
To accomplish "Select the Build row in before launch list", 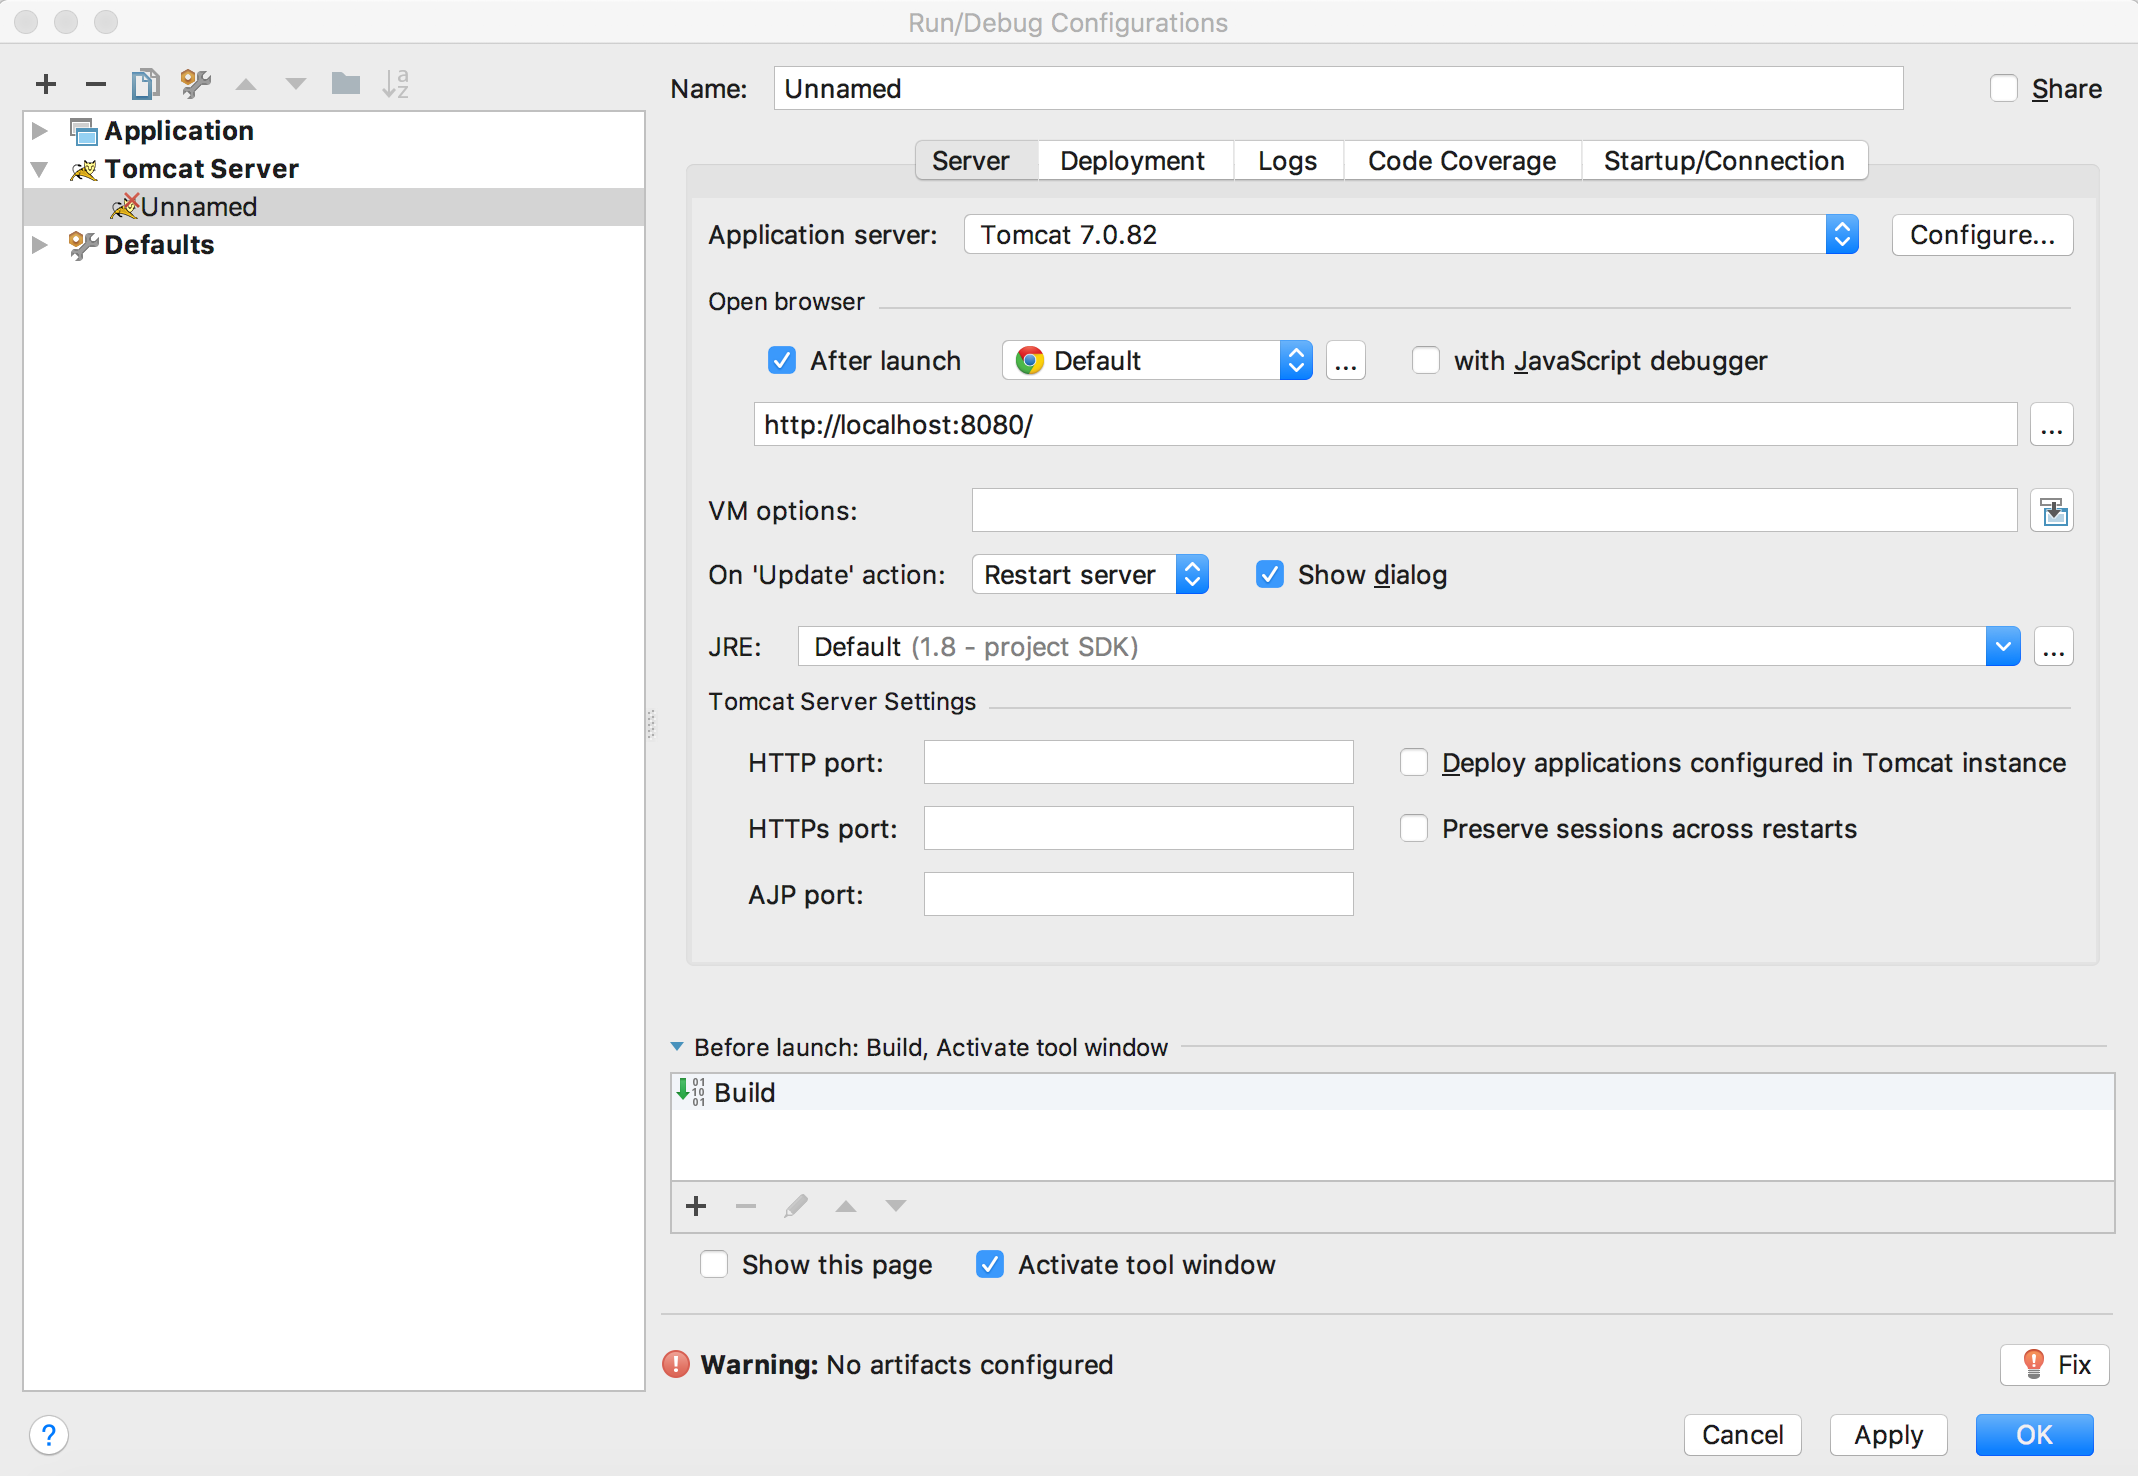I will coord(1392,1092).
